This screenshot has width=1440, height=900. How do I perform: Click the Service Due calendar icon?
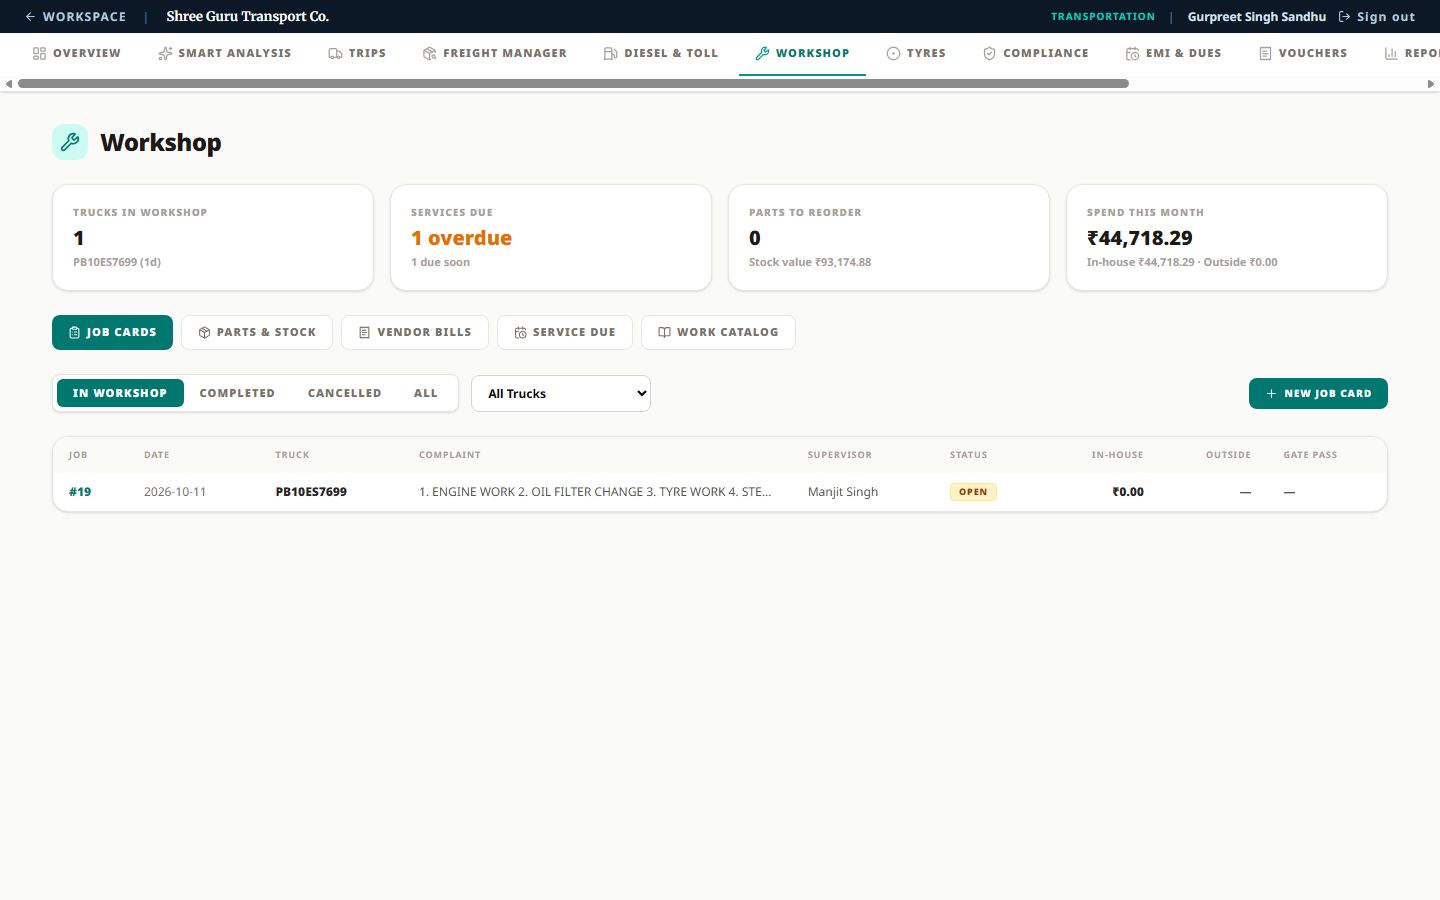coord(520,332)
